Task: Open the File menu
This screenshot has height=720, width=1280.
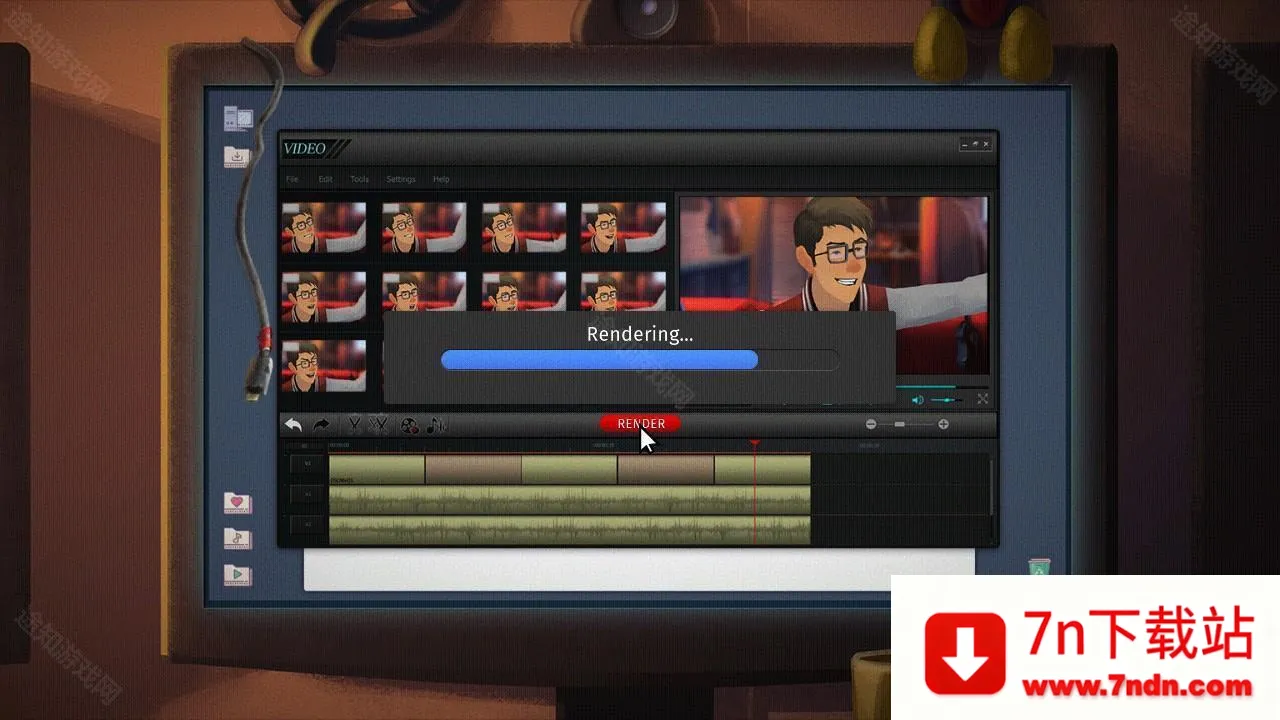Action: tap(292, 179)
